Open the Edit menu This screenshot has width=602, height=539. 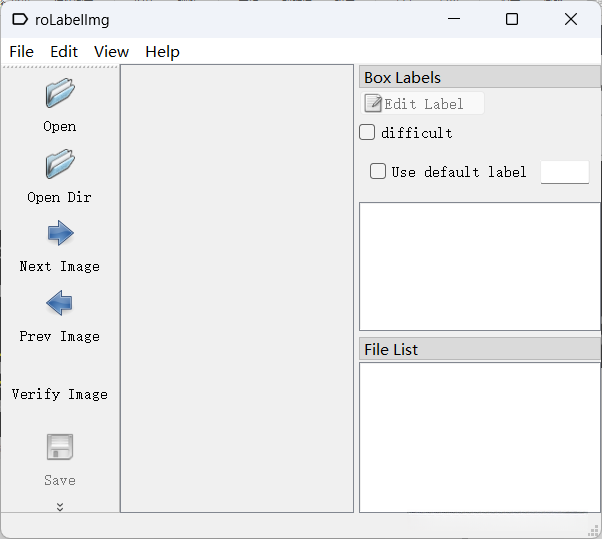tap(64, 52)
